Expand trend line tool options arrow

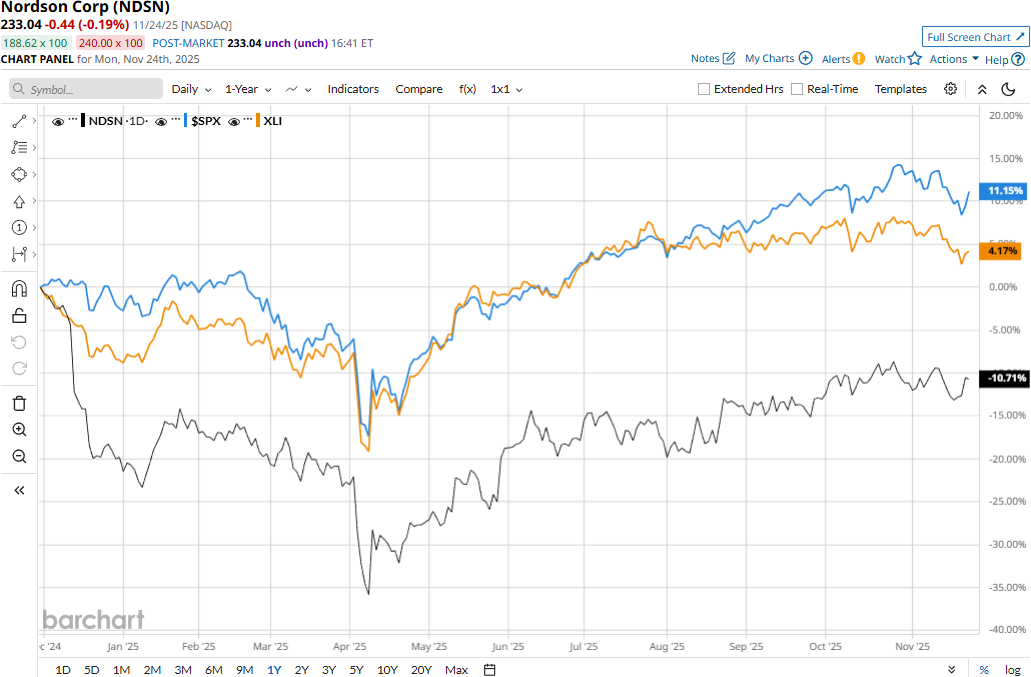34,121
